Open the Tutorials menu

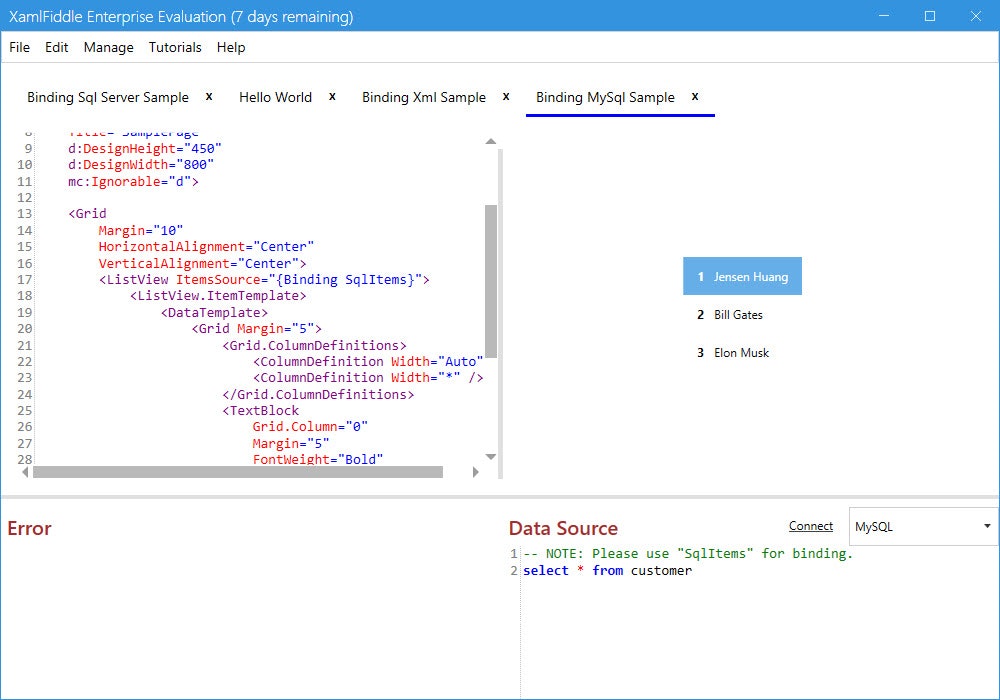tap(175, 47)
